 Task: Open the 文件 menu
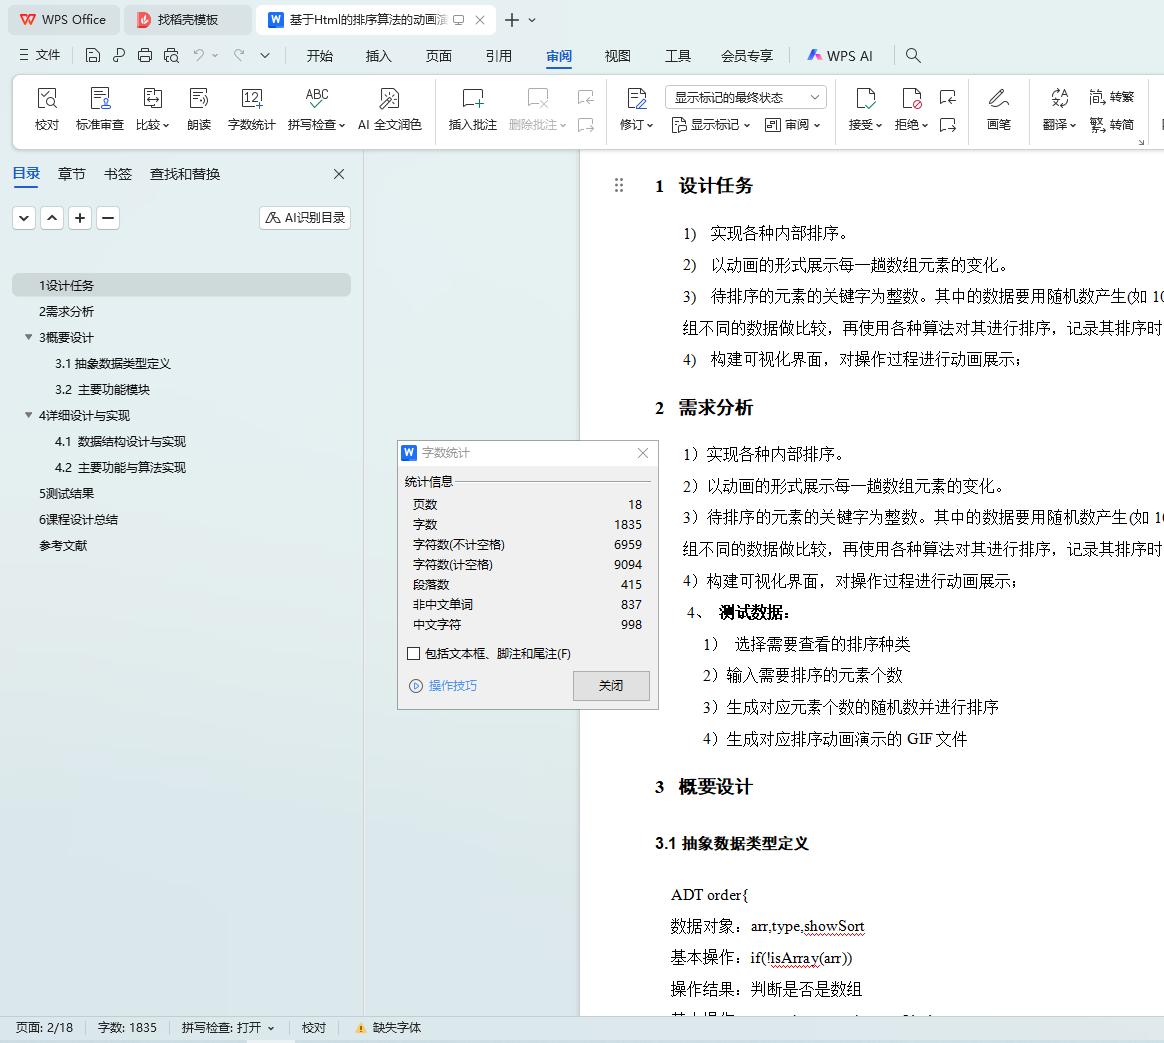(x=40, y=55)
